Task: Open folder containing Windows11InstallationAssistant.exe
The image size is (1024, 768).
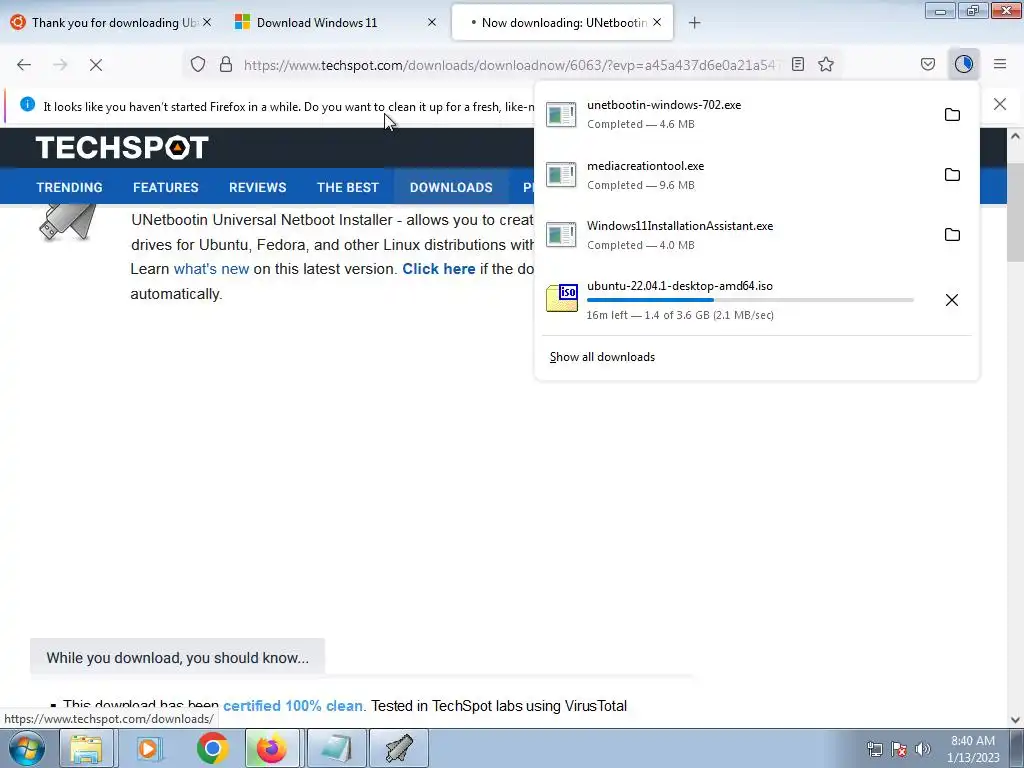Action: point(952,234)
